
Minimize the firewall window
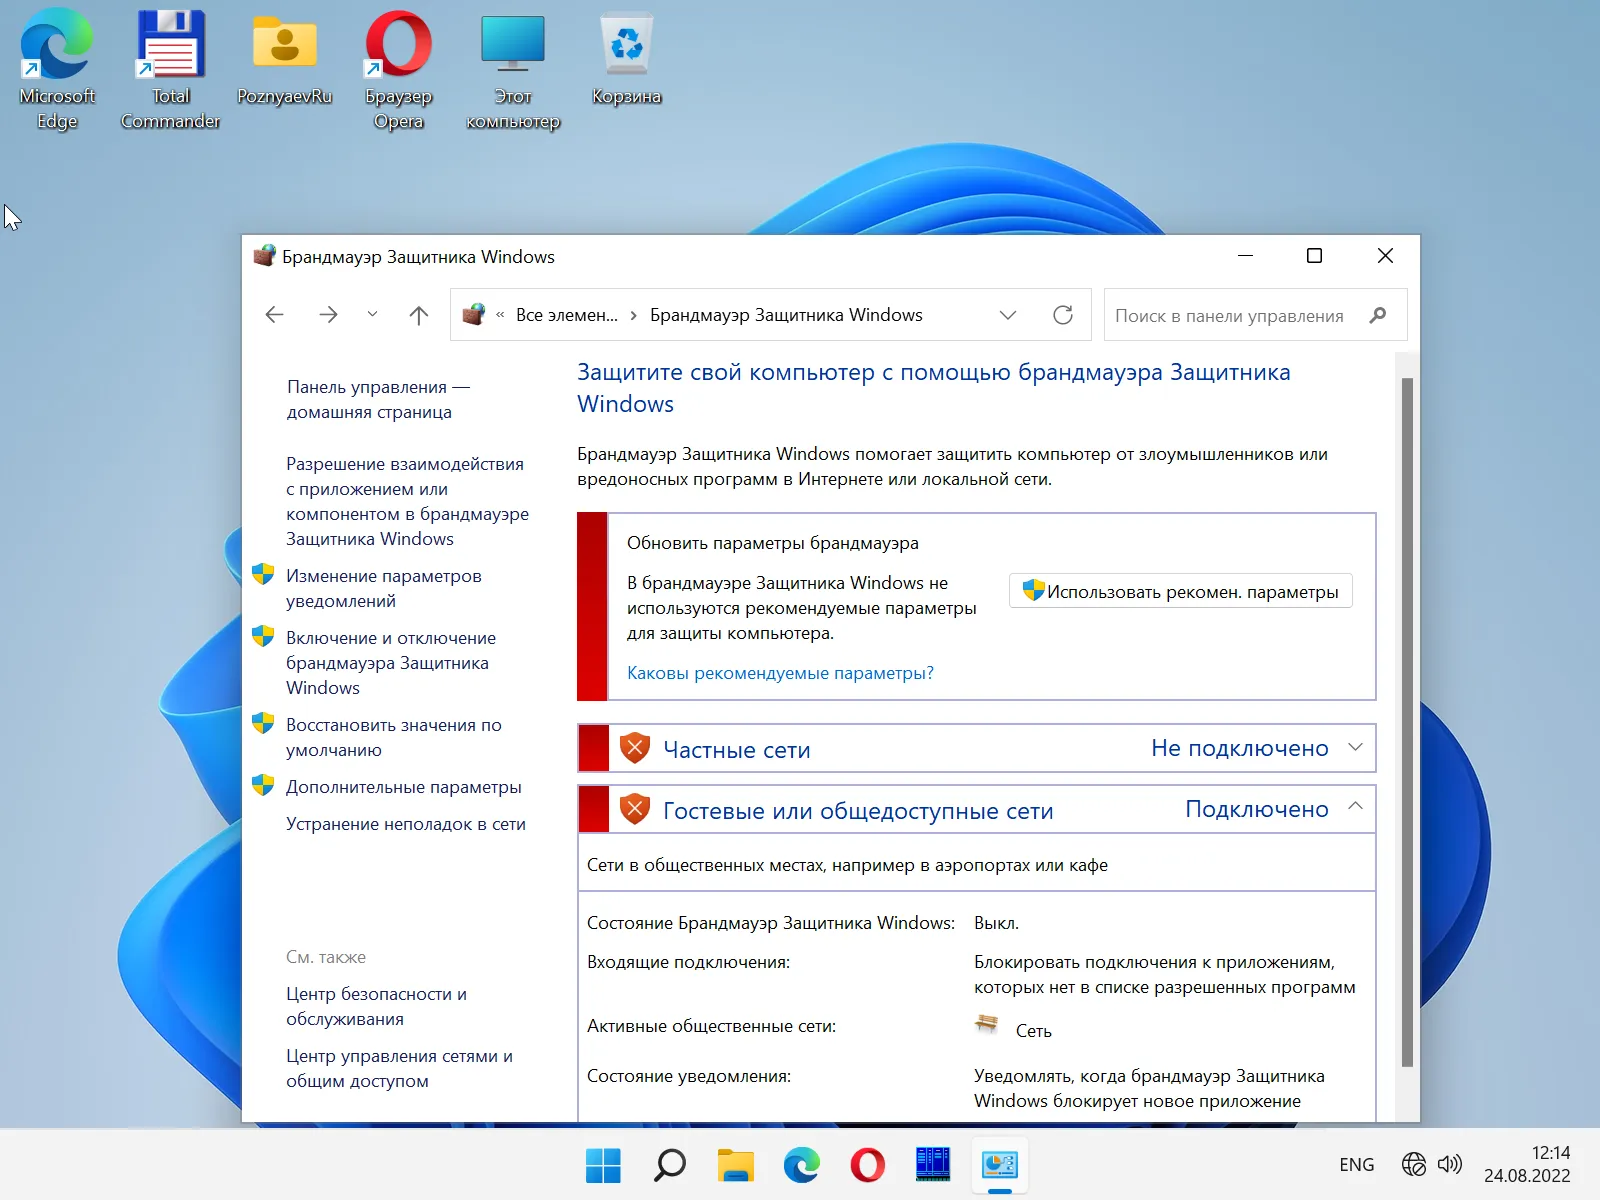(x=1245, y=256)
